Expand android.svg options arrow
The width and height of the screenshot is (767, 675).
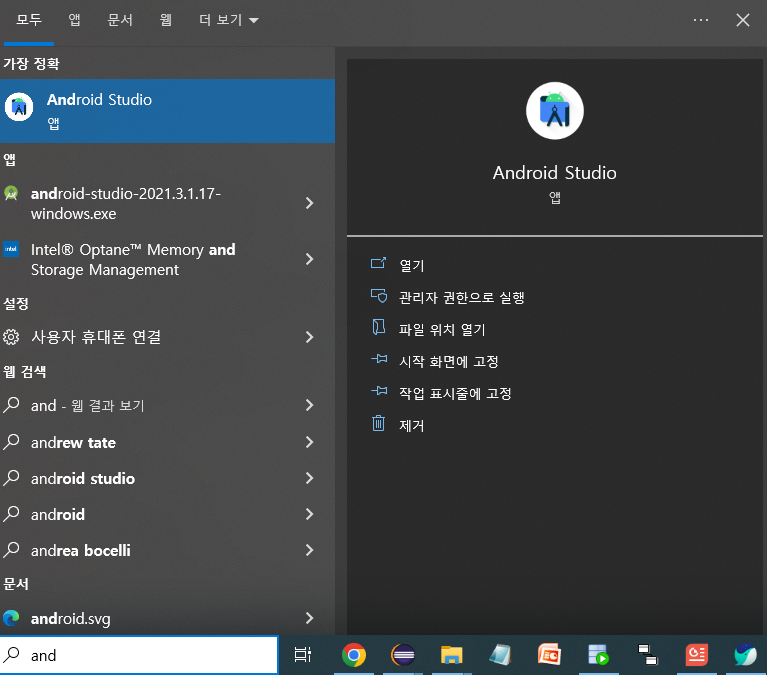pos(309,618)
